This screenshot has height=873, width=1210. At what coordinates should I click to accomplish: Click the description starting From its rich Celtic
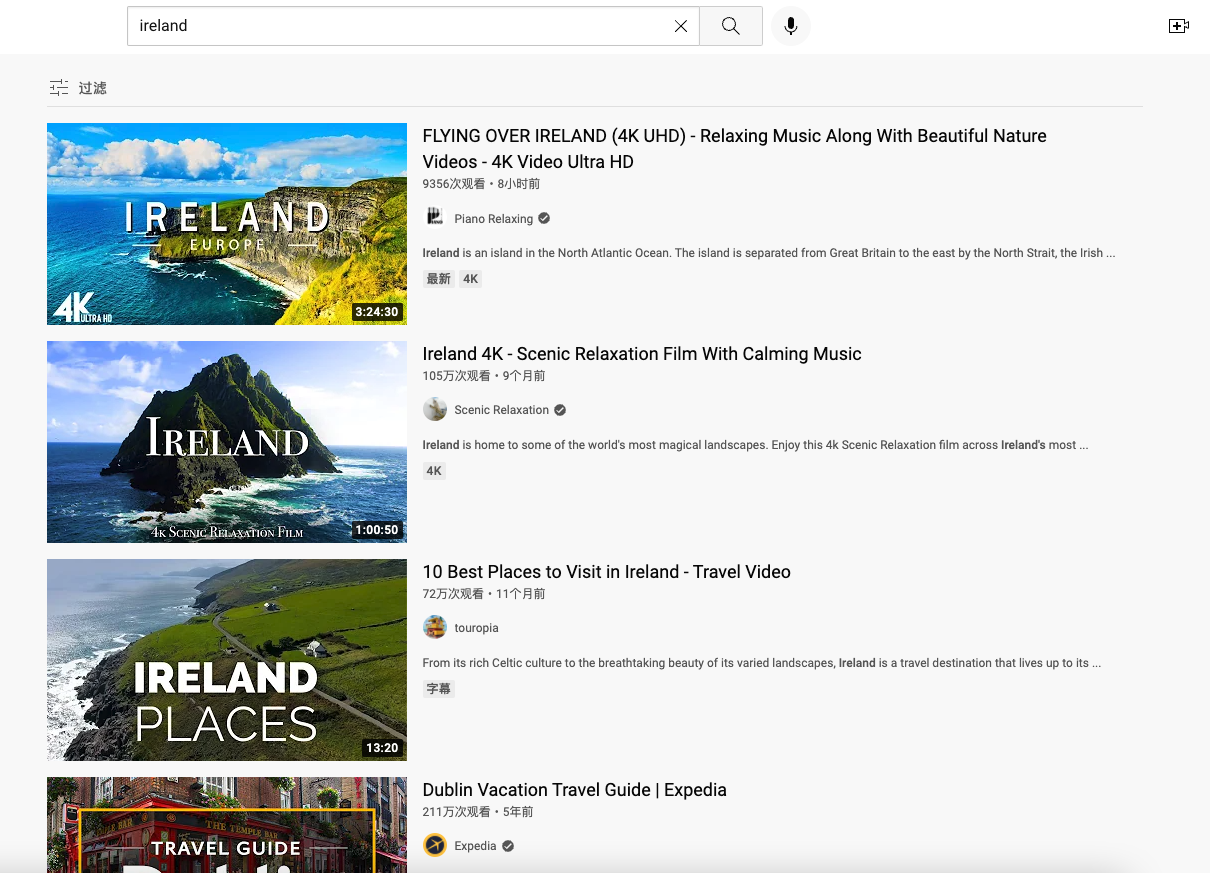click(x=762, y=663)
